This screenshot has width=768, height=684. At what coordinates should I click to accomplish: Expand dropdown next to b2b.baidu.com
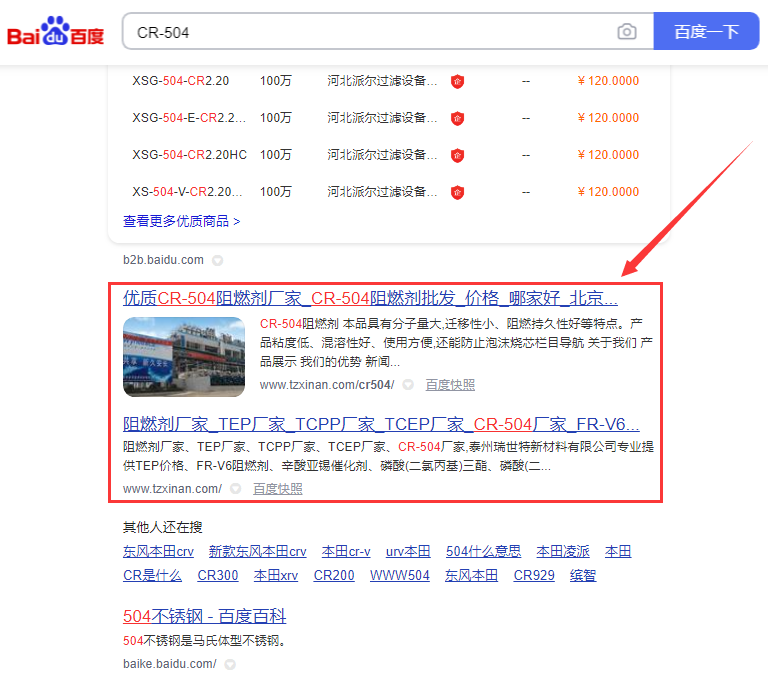[217, 260]
